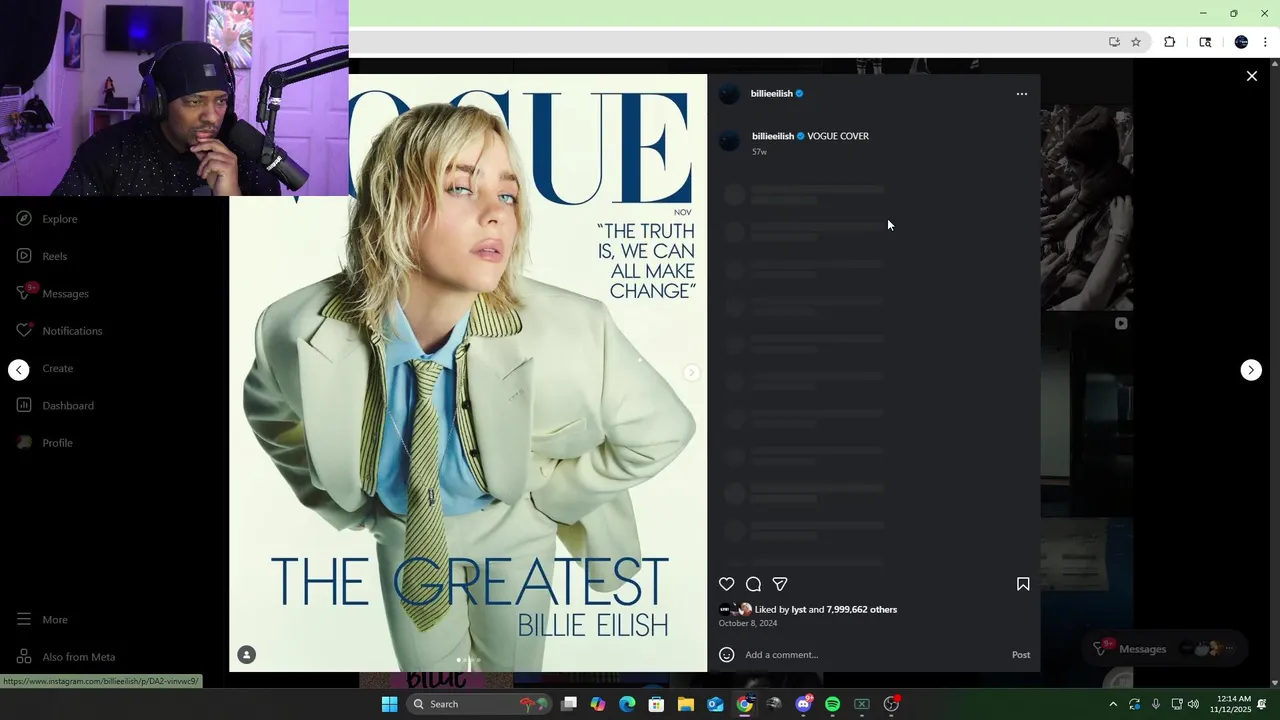Open the floating Messages pill at bottom right

tap(1165, 649)
